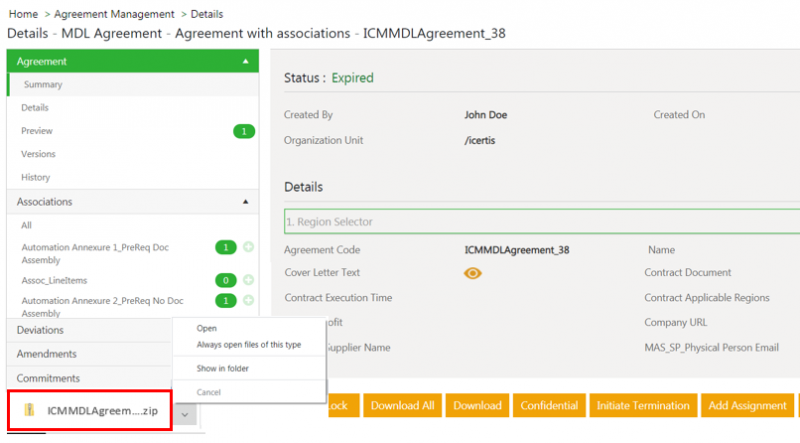The image size is (800, 443).
Task: Click the Contract Document label
Action: 688,273
